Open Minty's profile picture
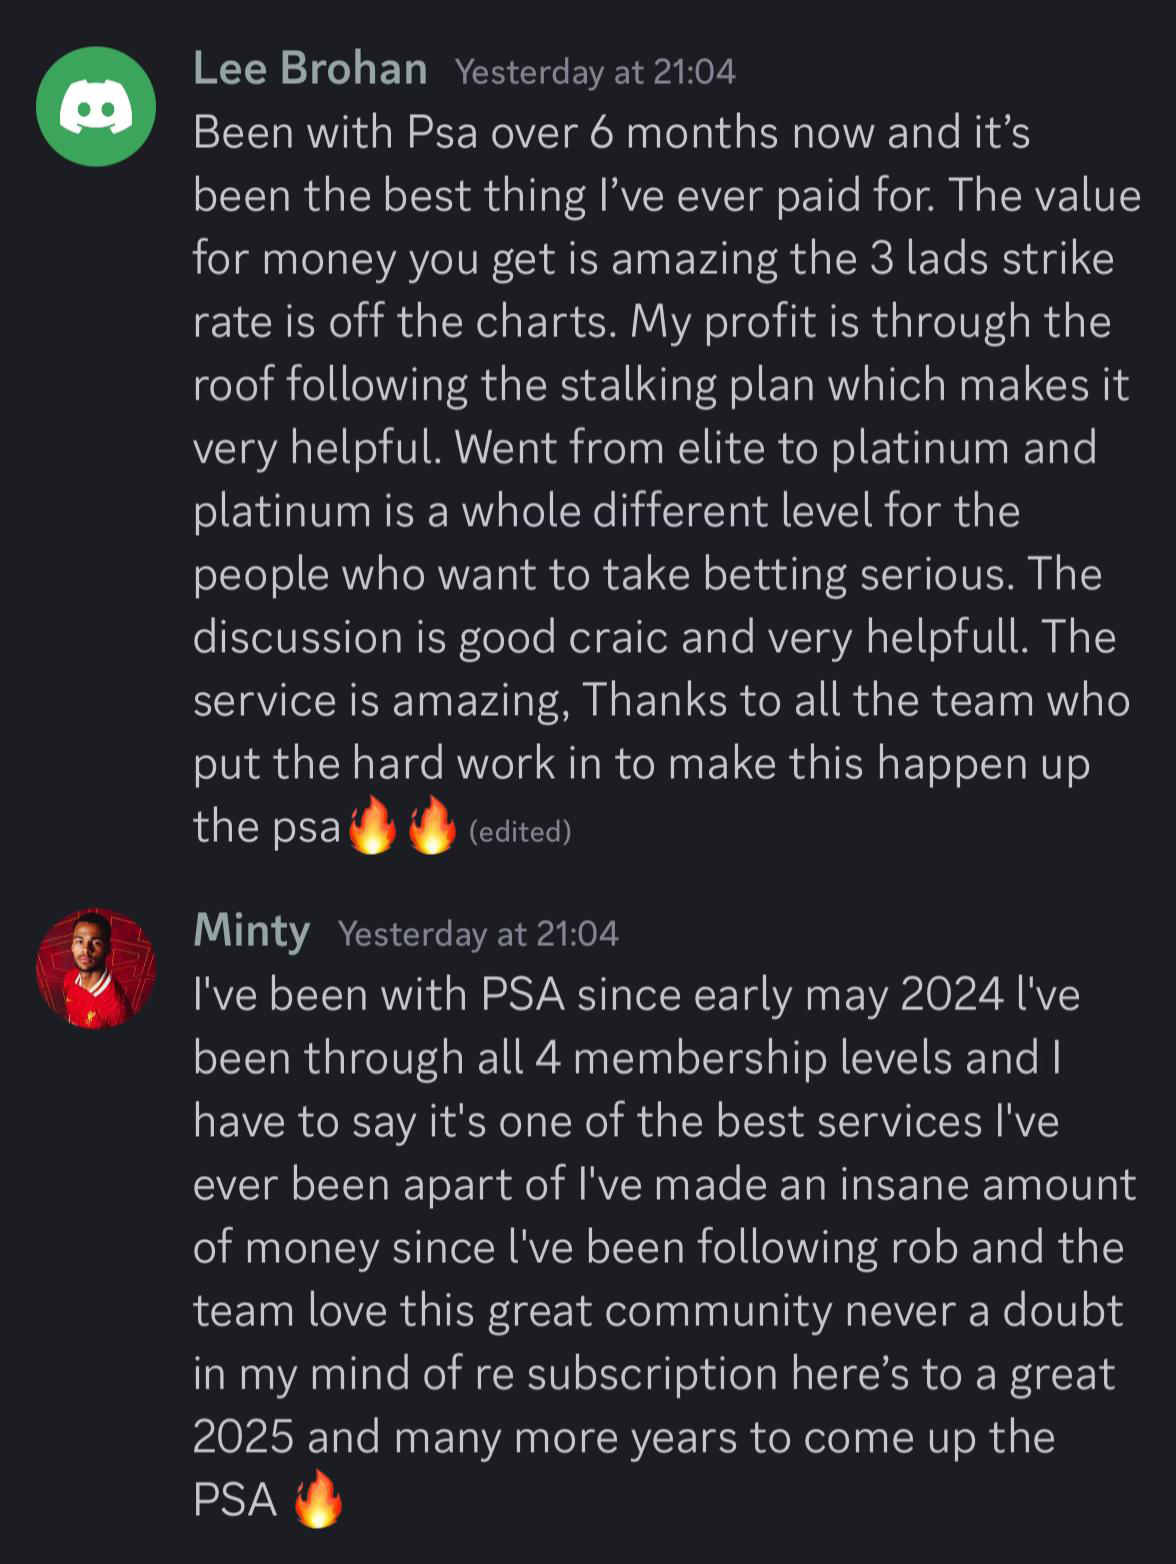Screen dimensions: 1176x1564 click(x=96, y=968)
